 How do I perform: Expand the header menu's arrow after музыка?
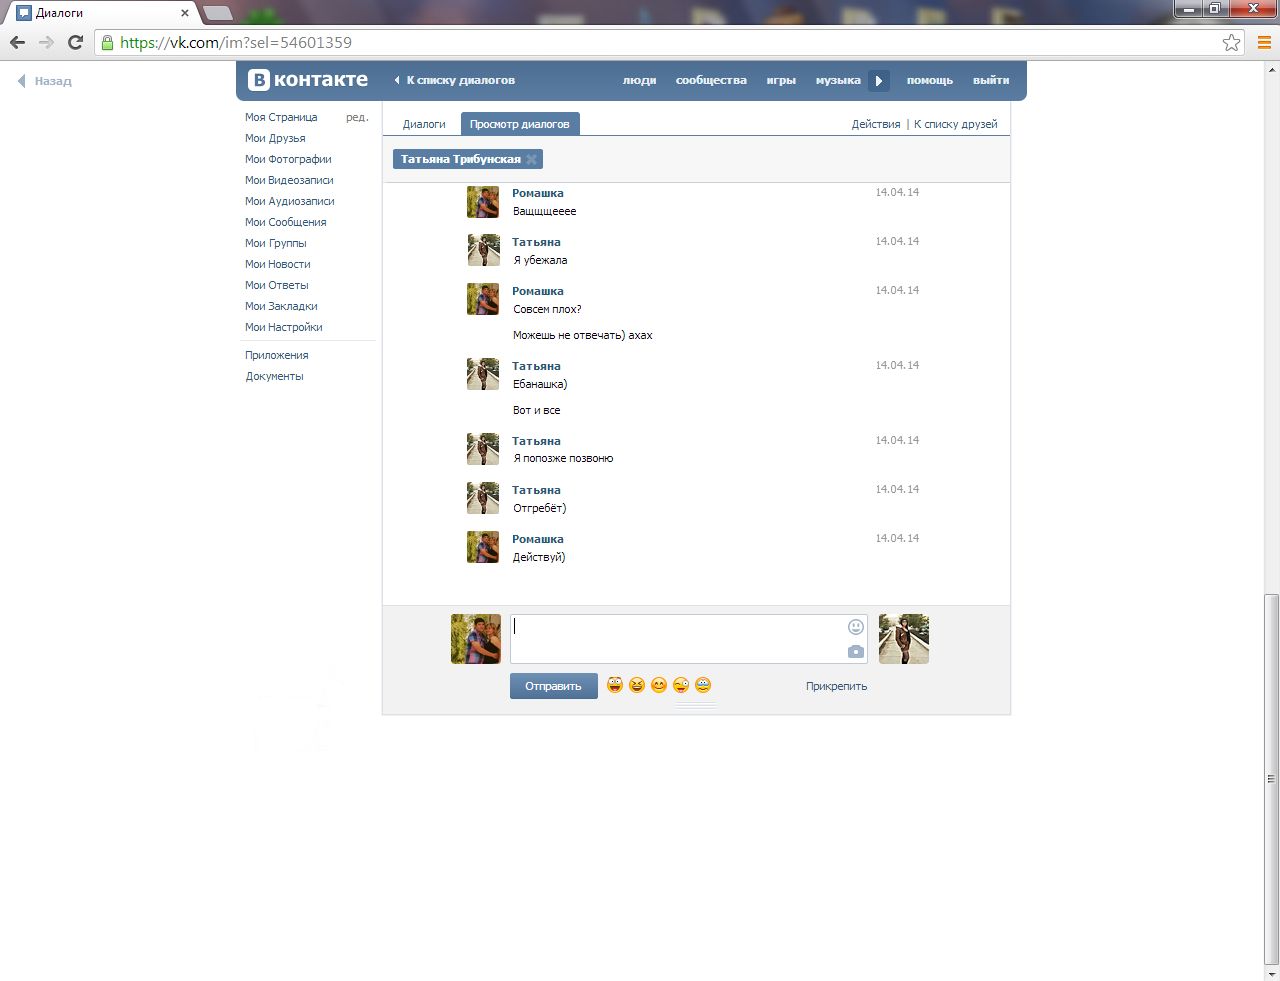[879, 81]
